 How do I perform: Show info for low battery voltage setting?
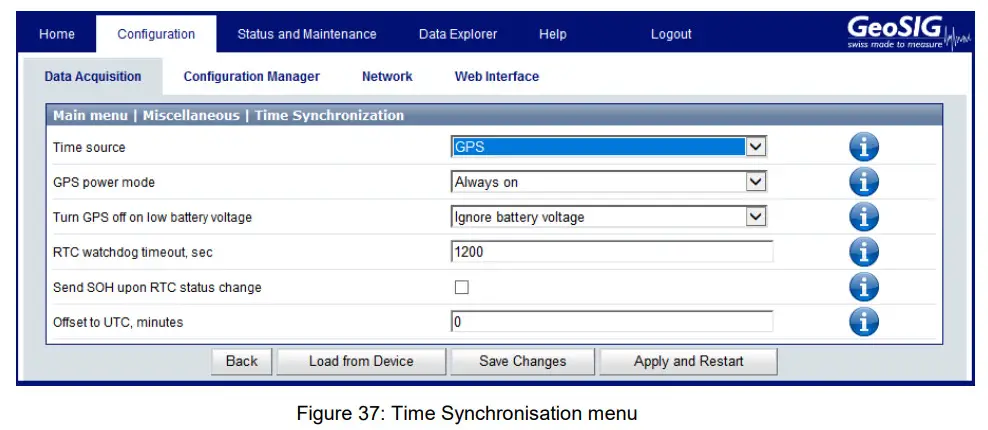click(864, 217)
